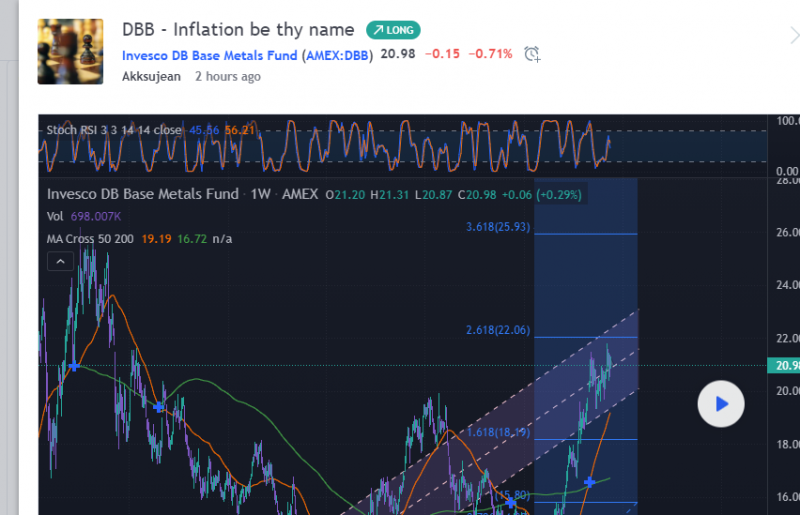
Task: Click the blue MA cross marker near 16.00
Action: pos(590,482)
